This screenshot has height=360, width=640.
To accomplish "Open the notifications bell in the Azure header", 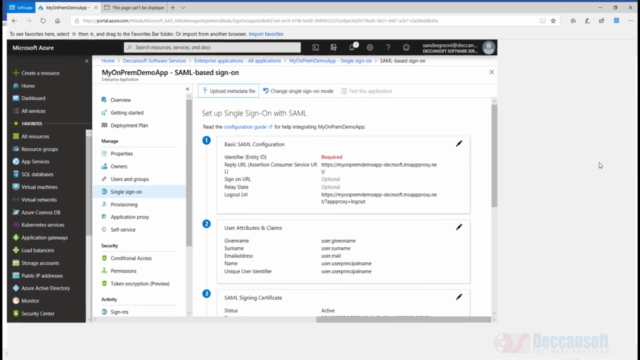I will 352,47.
